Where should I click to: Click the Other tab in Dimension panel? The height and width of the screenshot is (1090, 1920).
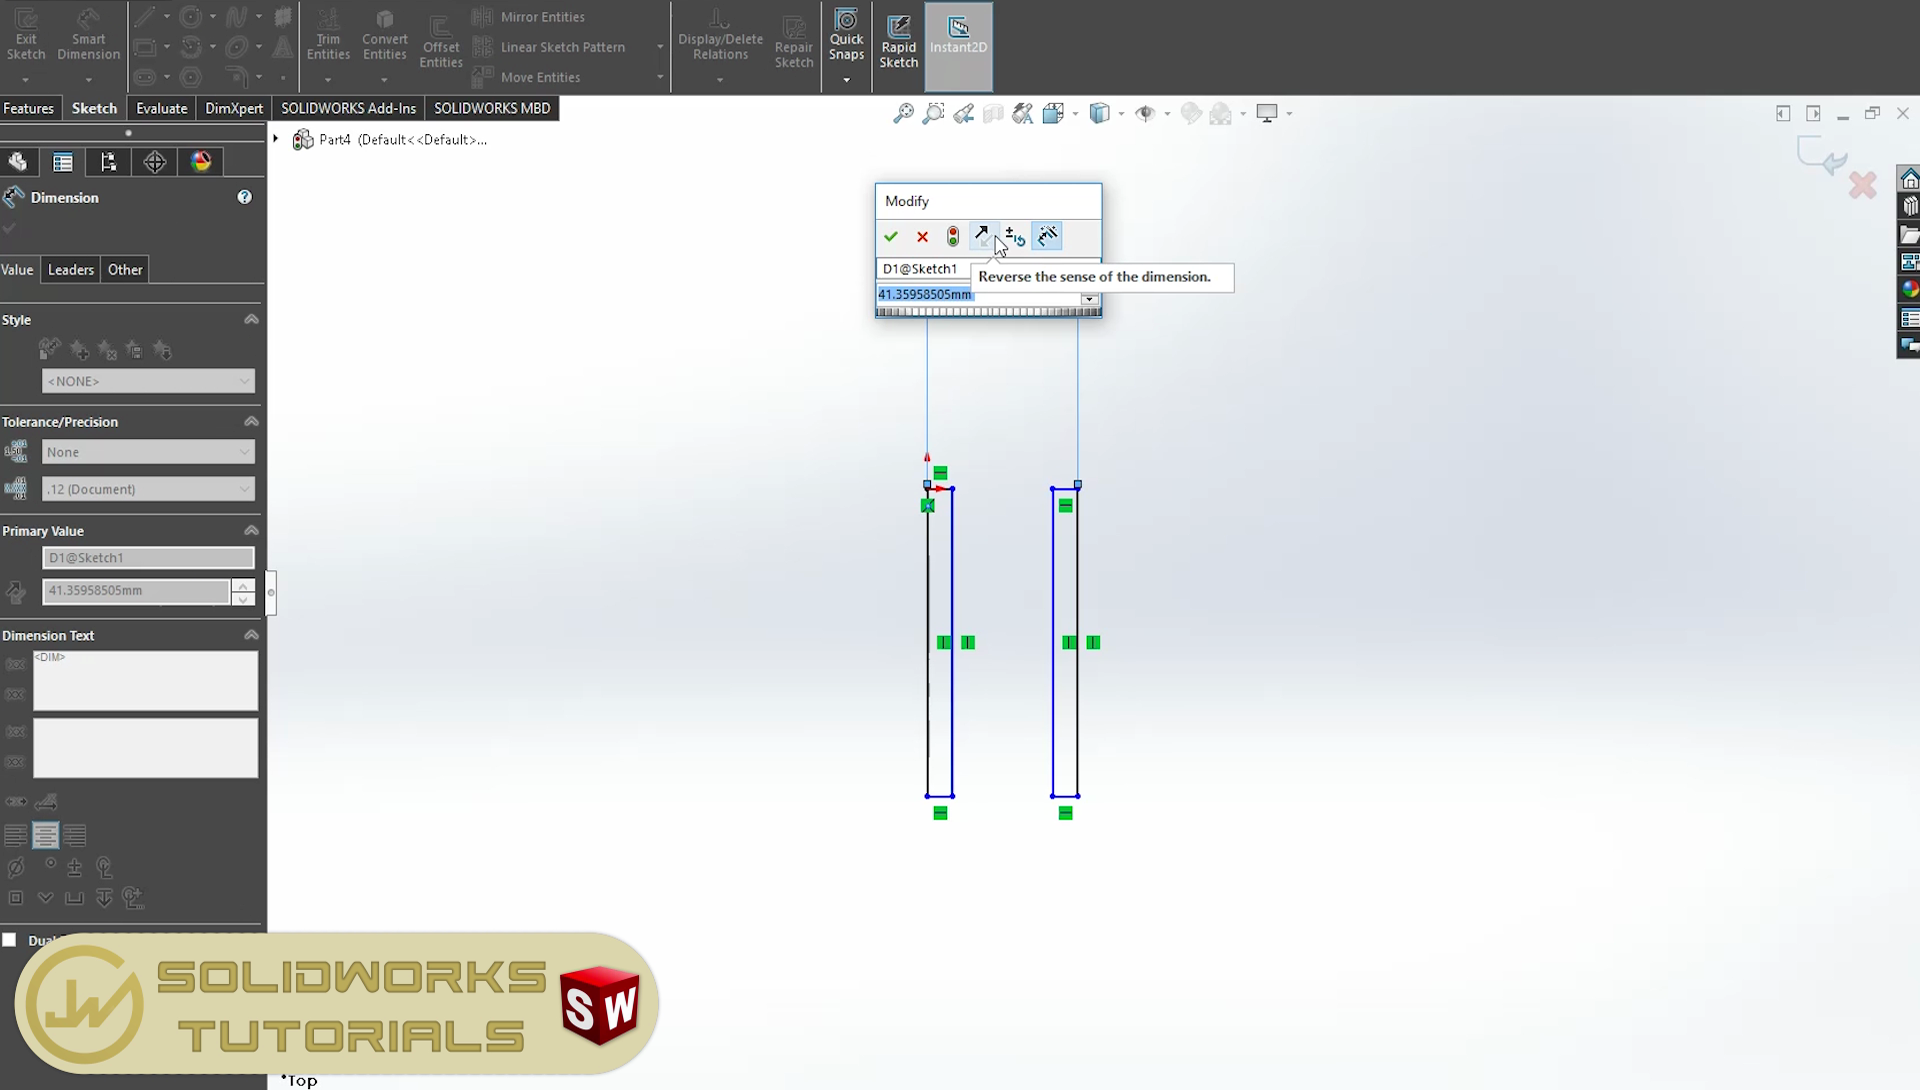125,270
